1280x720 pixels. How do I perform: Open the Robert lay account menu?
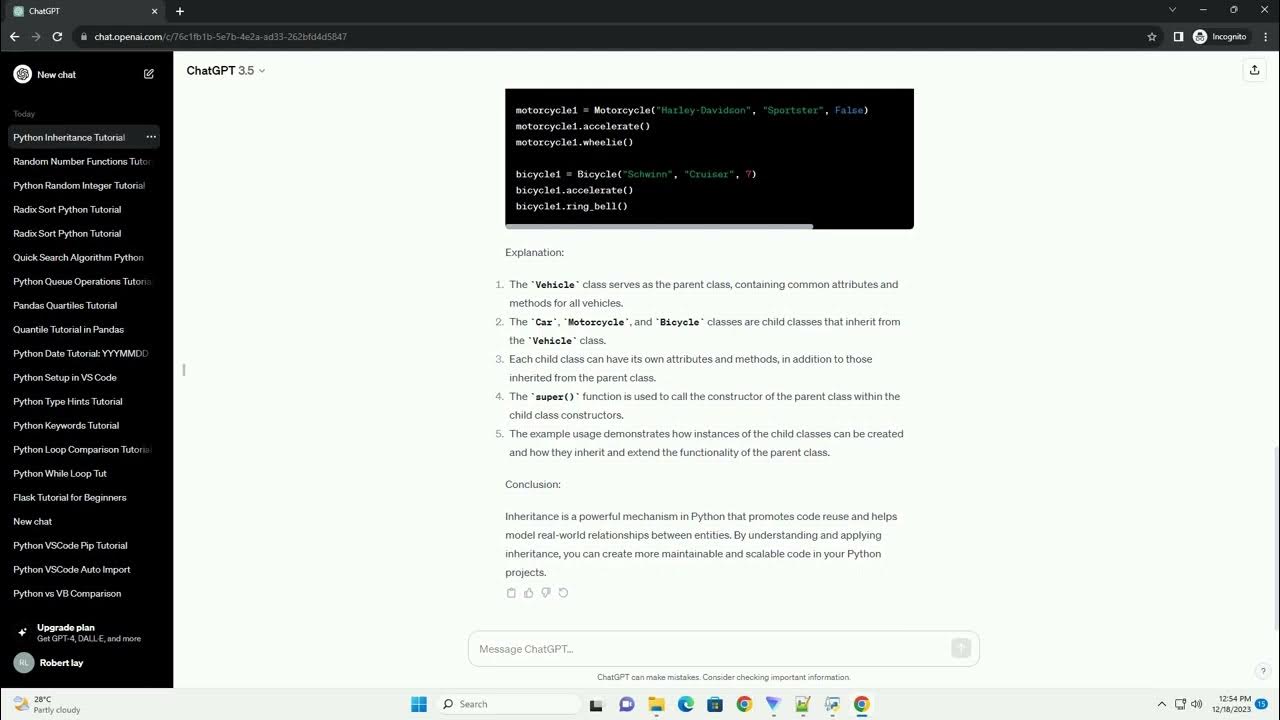(x=86, y=662)
